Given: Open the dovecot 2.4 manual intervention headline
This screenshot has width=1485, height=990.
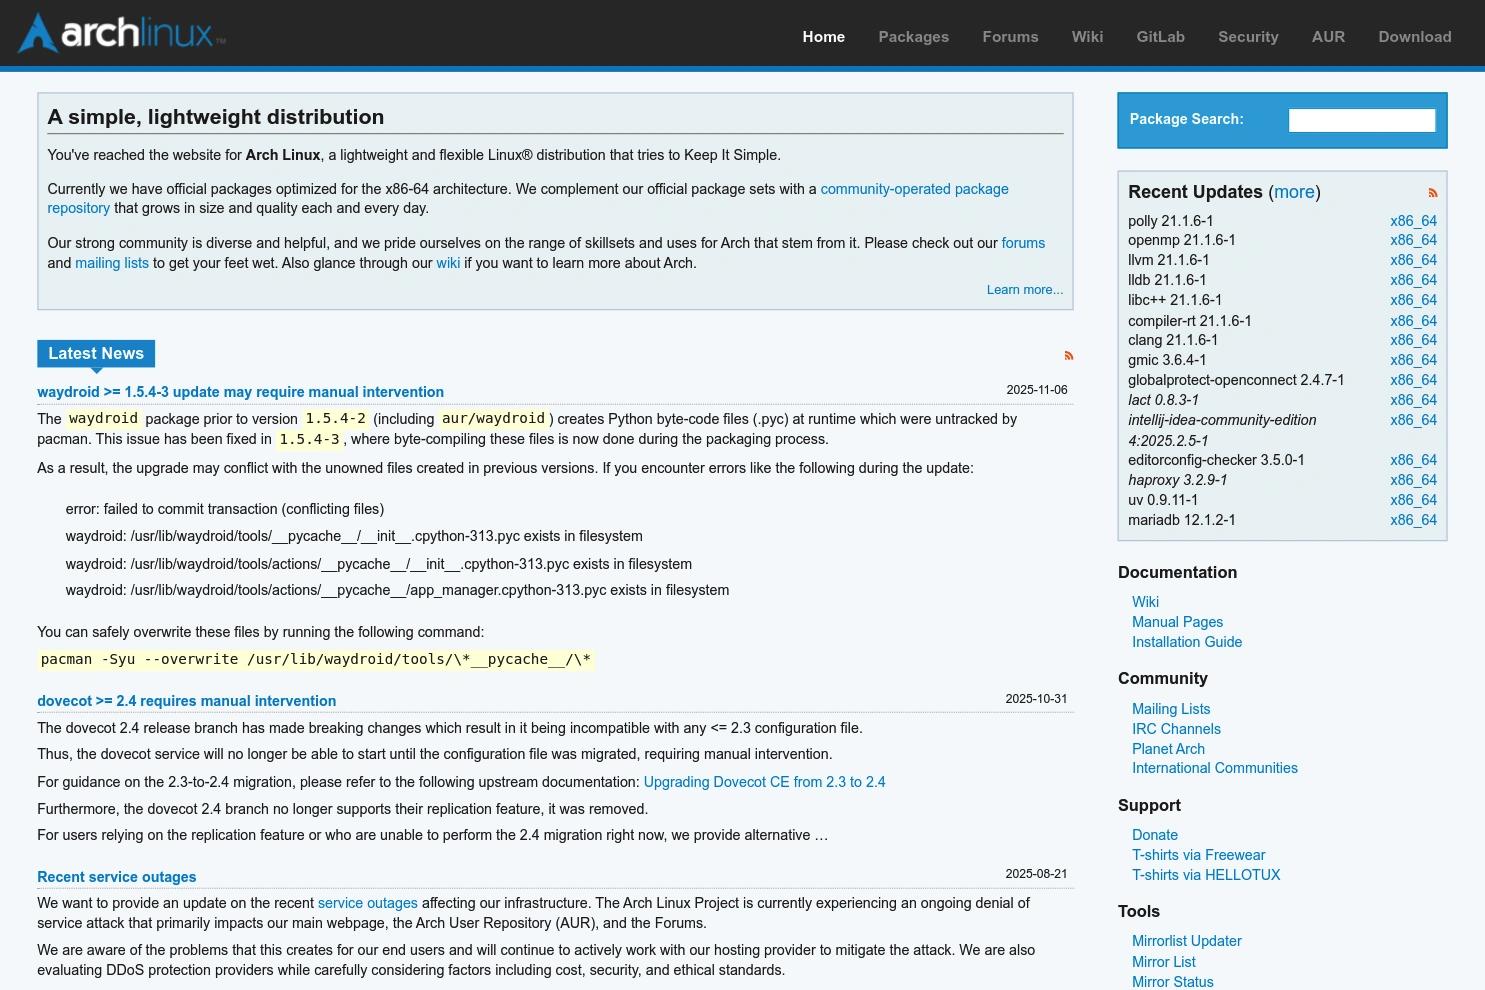Looking at the screenshot, I should pyautogui.click(x=186, y=701).
